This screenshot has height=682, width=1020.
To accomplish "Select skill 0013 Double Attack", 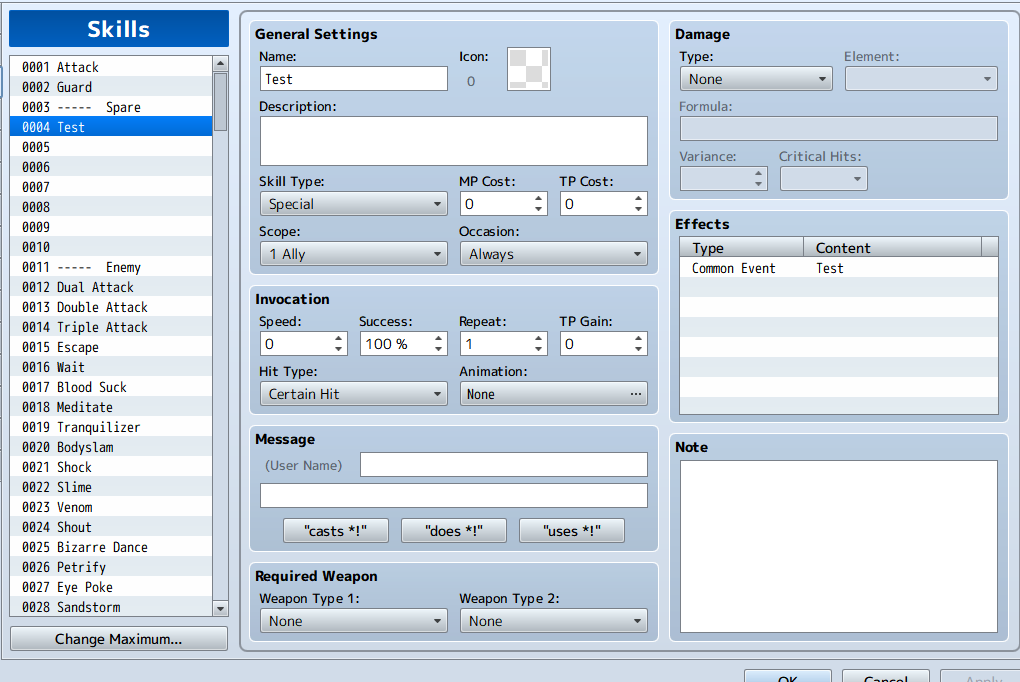I will (x=111, y=307).
